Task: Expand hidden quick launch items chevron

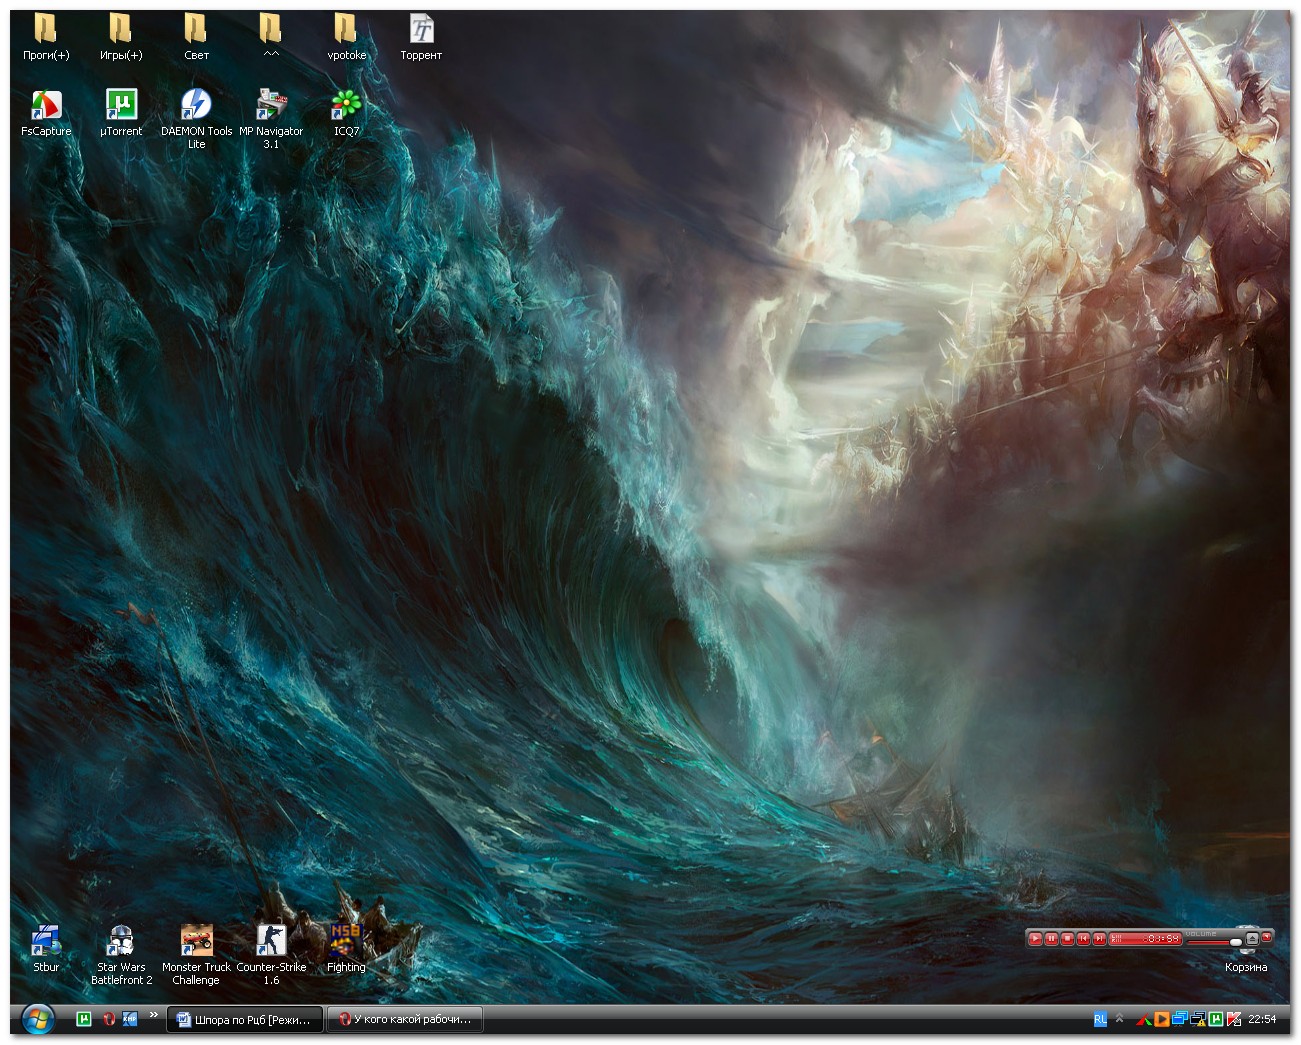Action: point(153,1015)
